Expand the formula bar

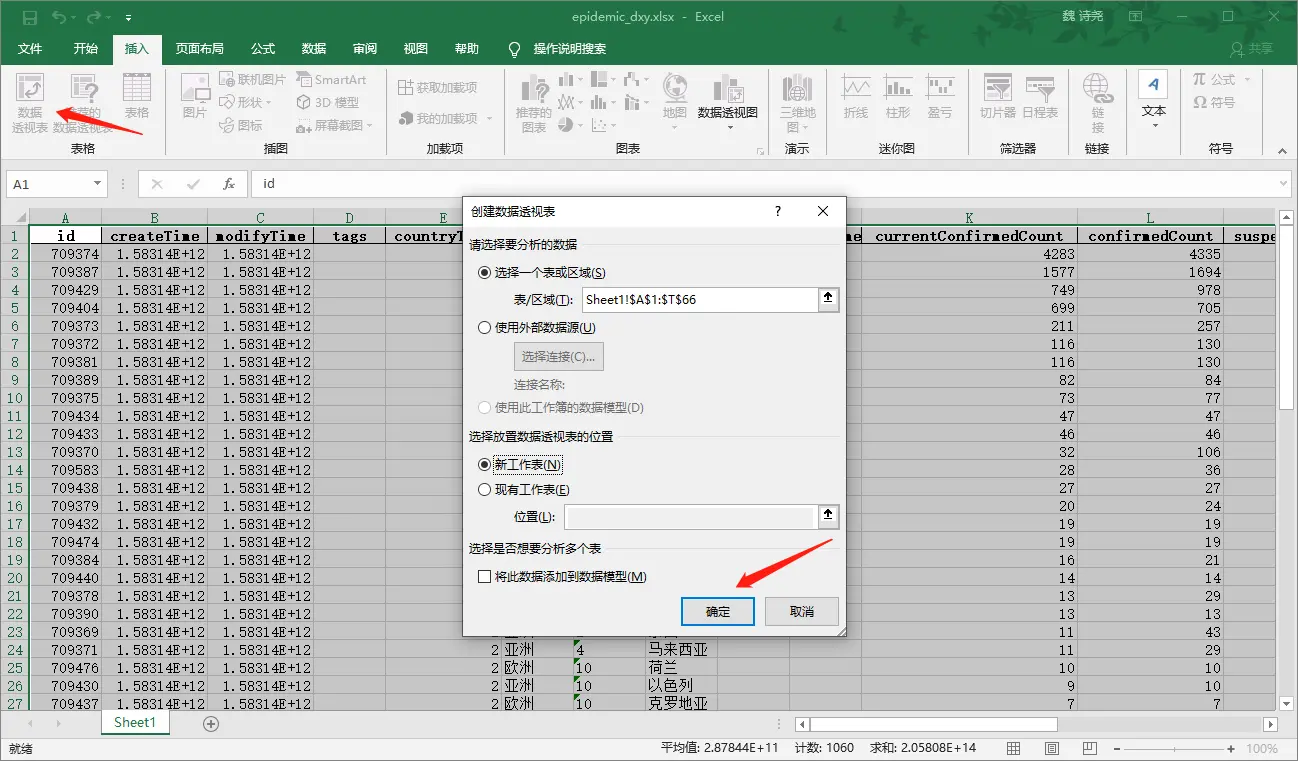pyautogui.click(x=1283, y=184)
